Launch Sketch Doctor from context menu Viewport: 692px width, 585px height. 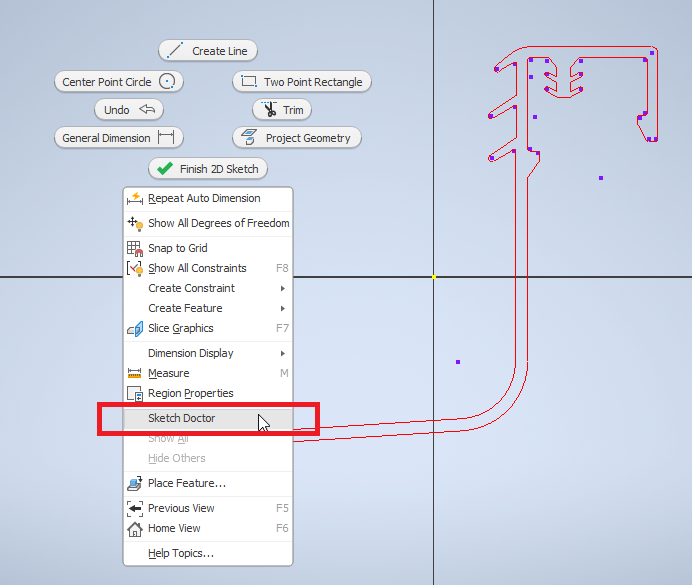208,418
